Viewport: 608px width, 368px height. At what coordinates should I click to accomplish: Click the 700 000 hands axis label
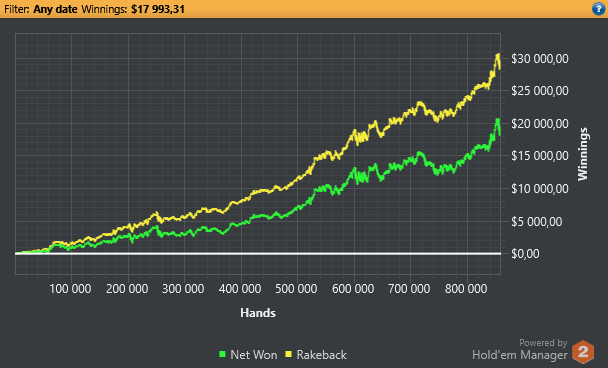click(x=409, y=289)
